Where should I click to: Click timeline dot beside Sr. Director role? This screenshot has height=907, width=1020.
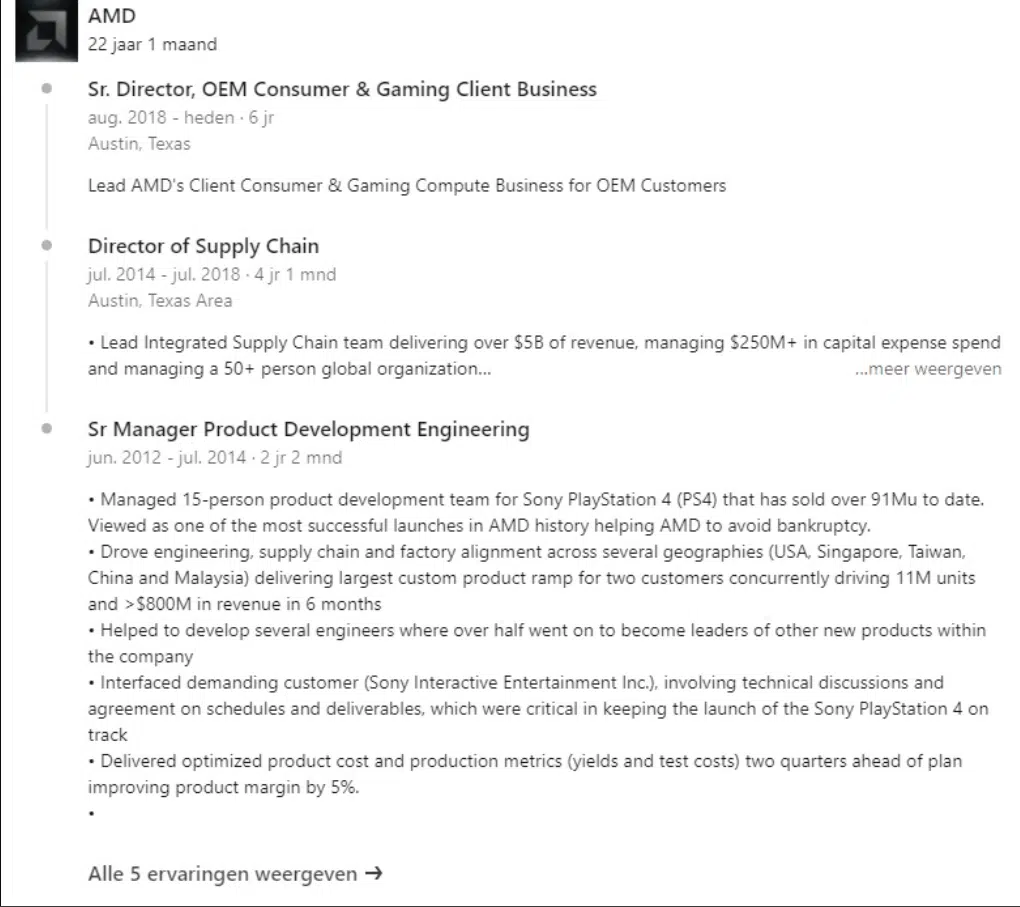point(47,88)
